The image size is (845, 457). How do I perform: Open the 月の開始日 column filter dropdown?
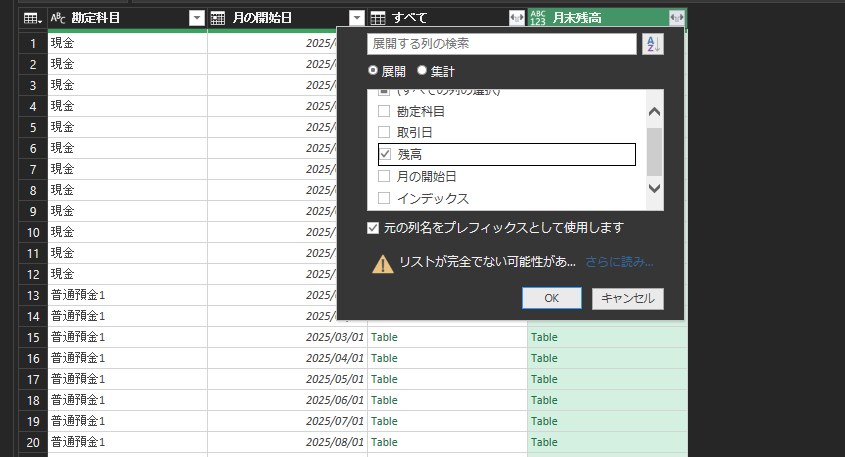(357, 18)
